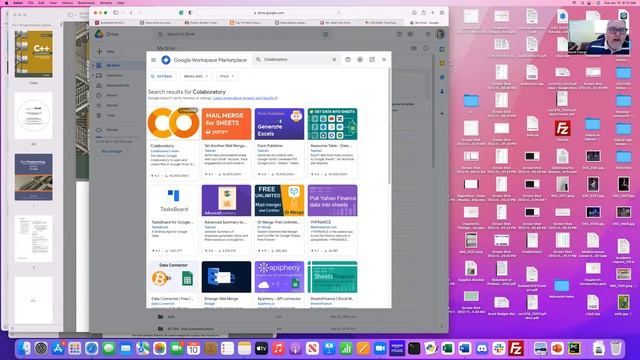
Task: Open the Form Publisher app card
Action: (x=279, y=143)
